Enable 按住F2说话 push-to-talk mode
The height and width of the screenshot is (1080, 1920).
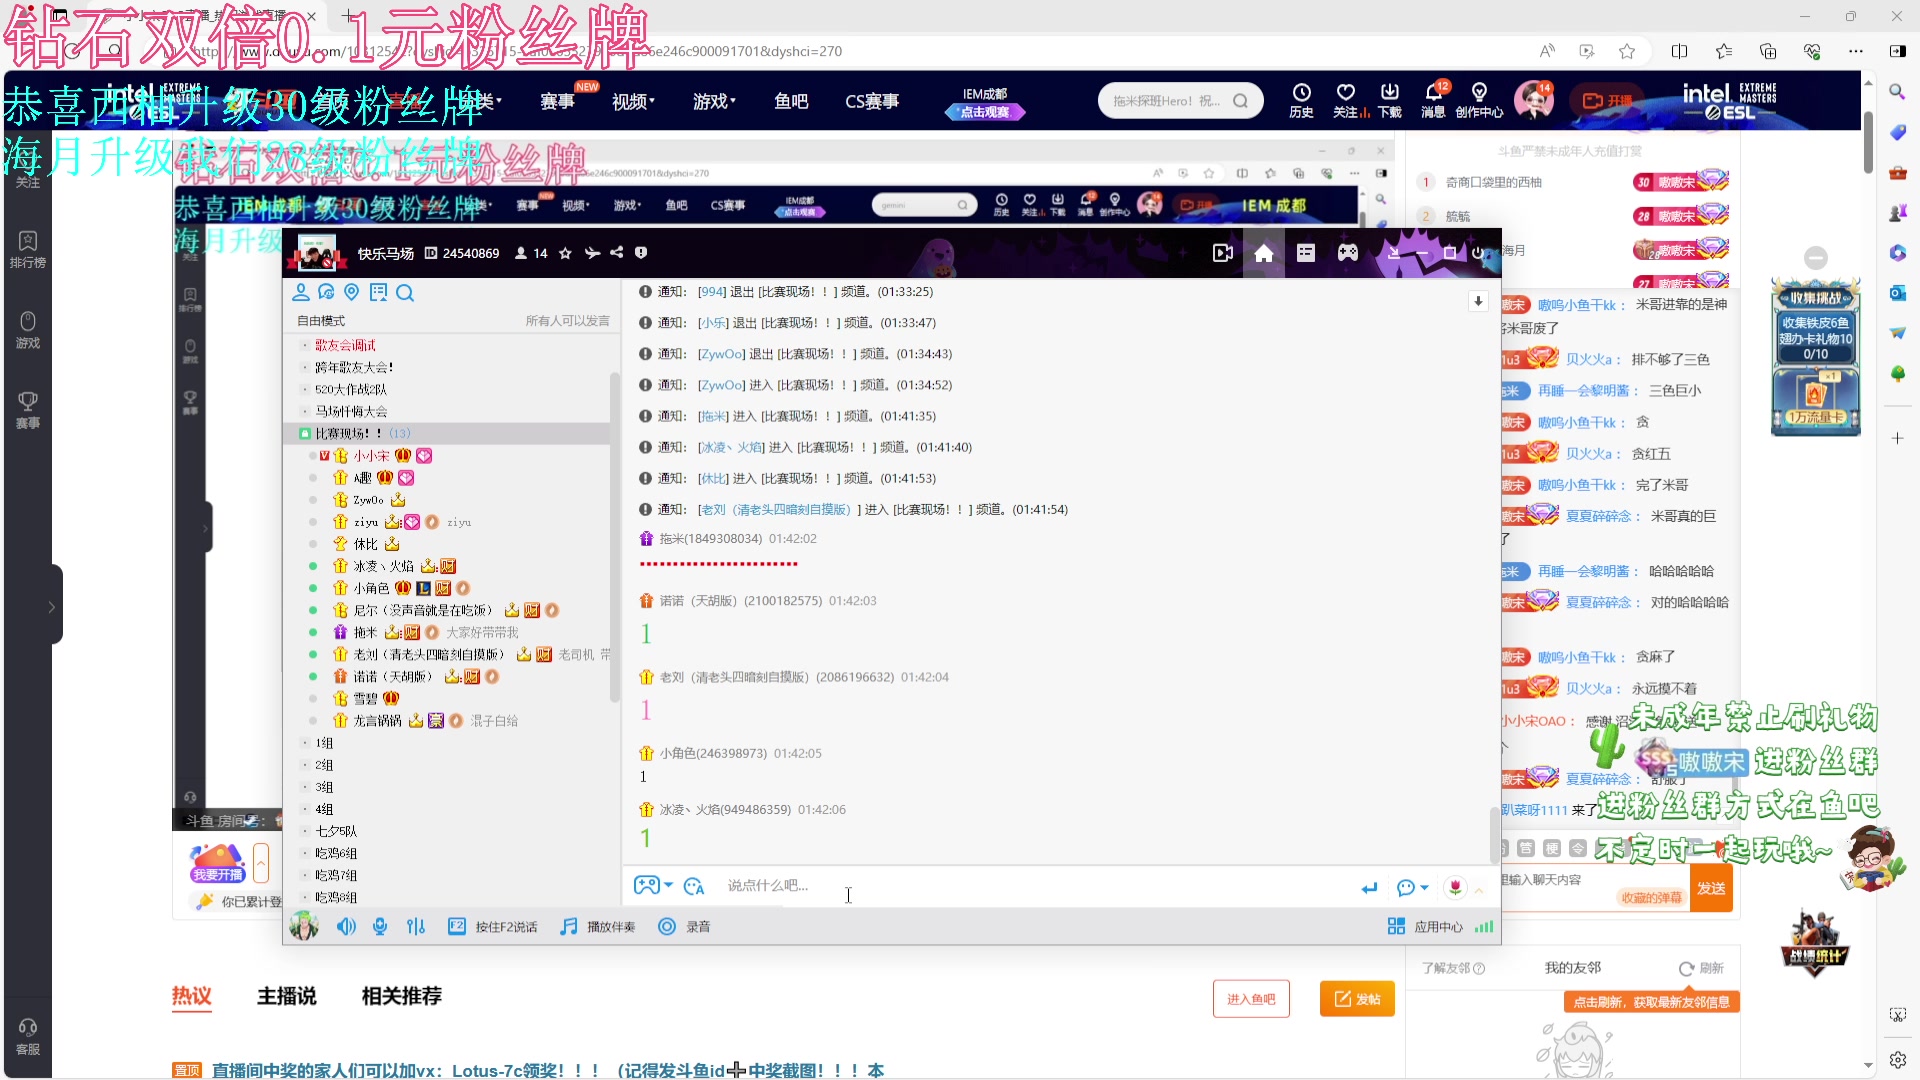pos(494,927)
